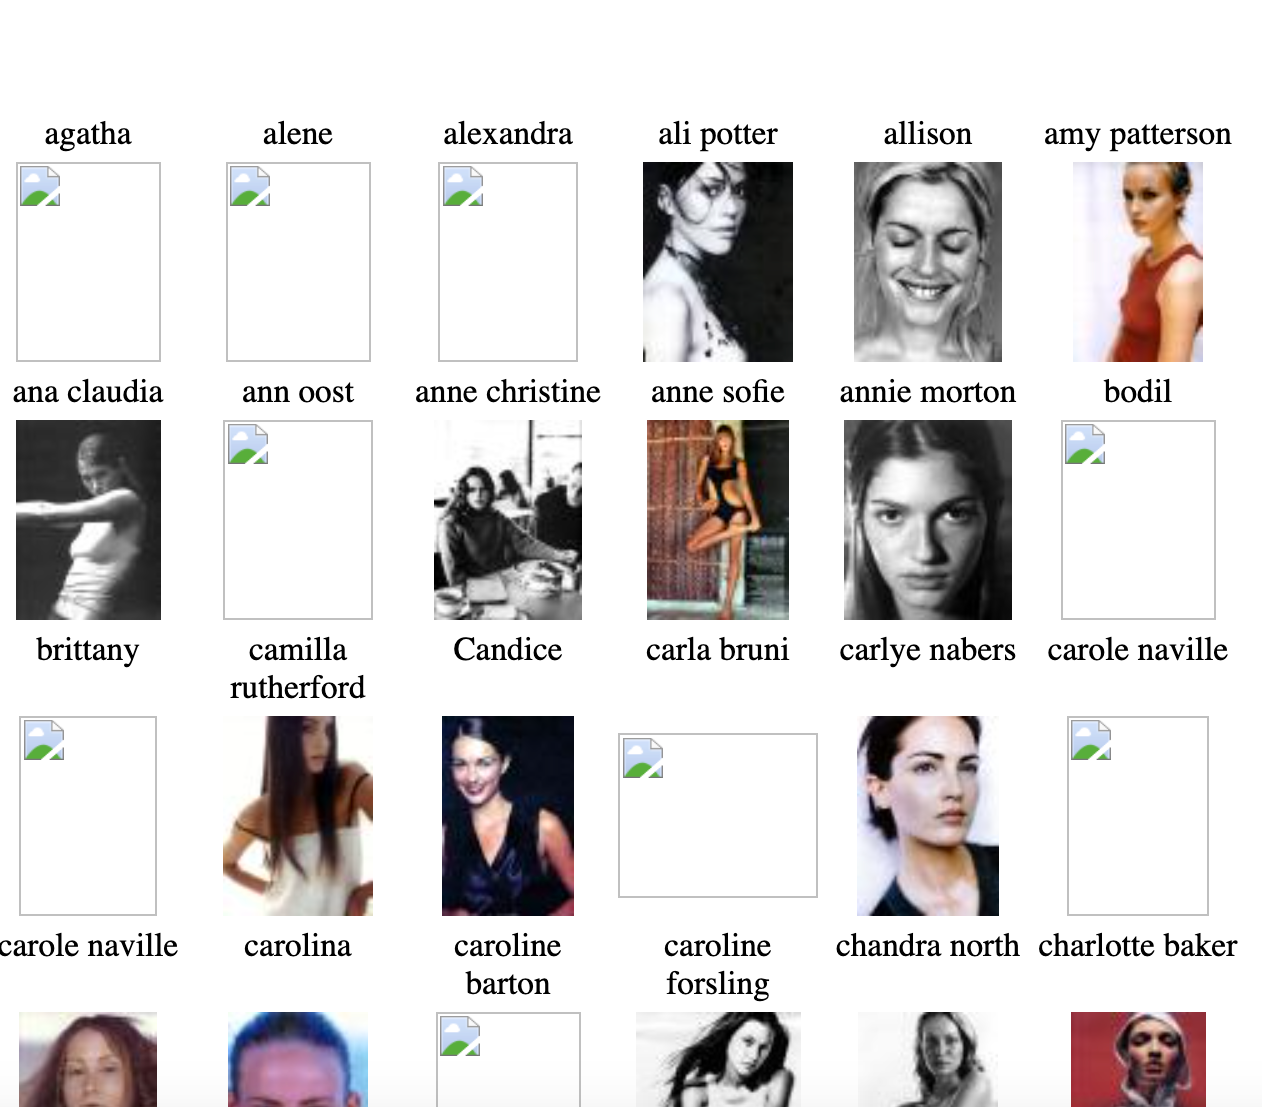
Task: Open the camilla rutherford long-hair photo
Action: [x=298, y=816]
